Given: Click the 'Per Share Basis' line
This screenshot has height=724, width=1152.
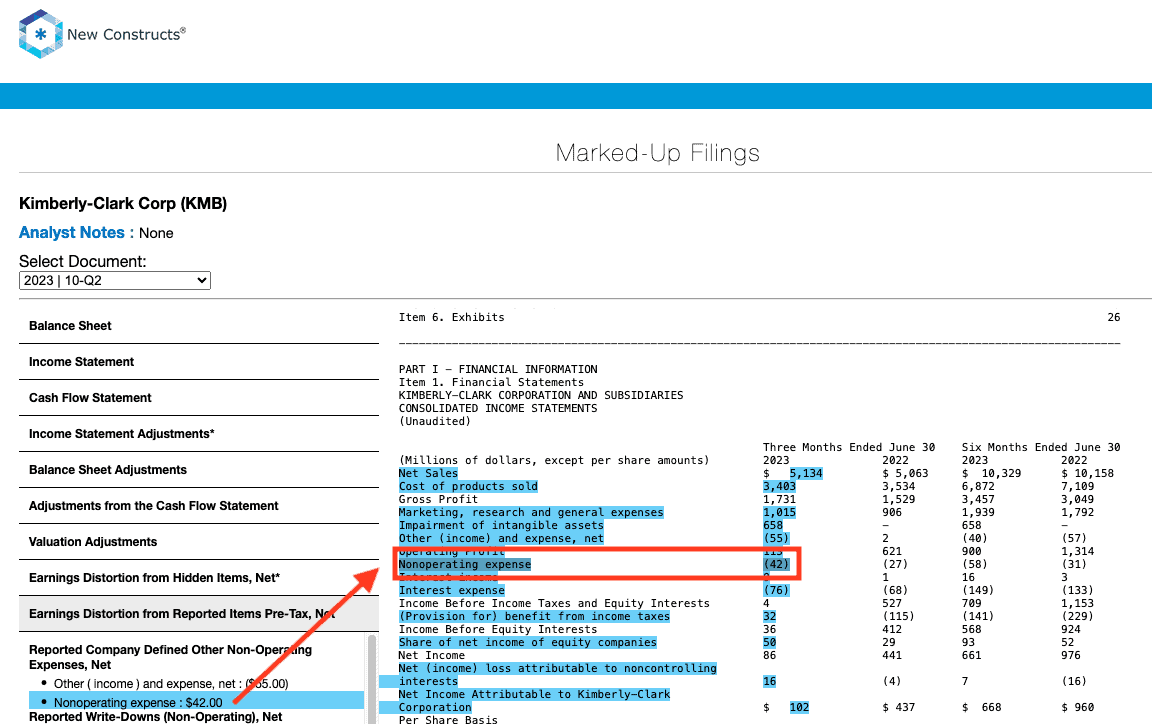Looking at the screenshot, I should point(448,720).
